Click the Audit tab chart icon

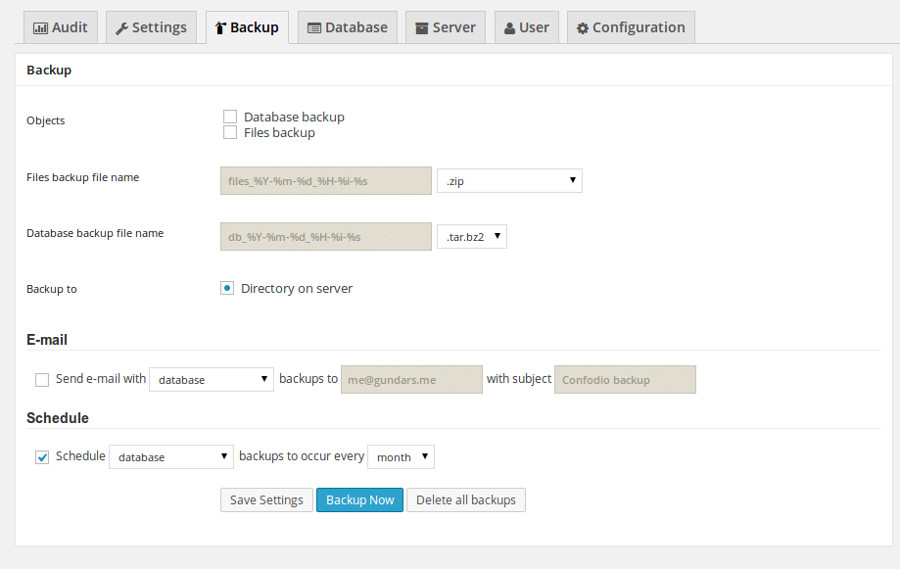40,28
